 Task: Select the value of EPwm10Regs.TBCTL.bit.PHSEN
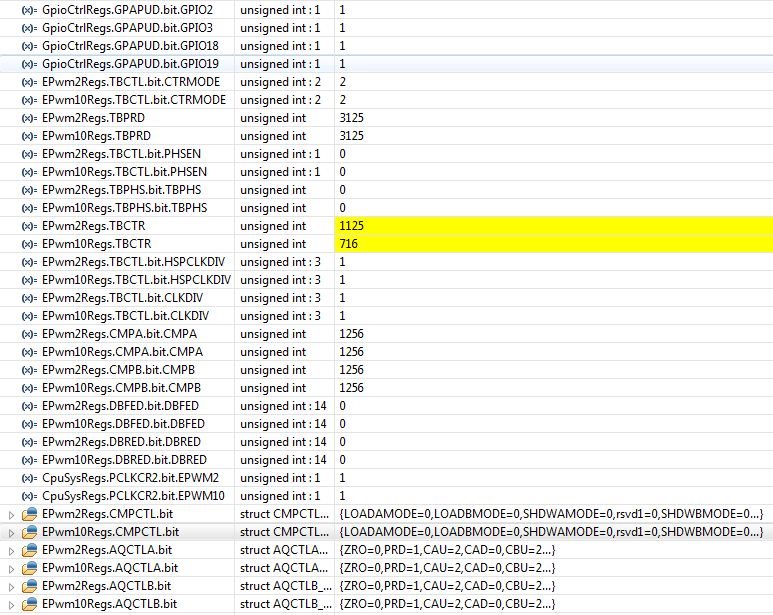343,172
